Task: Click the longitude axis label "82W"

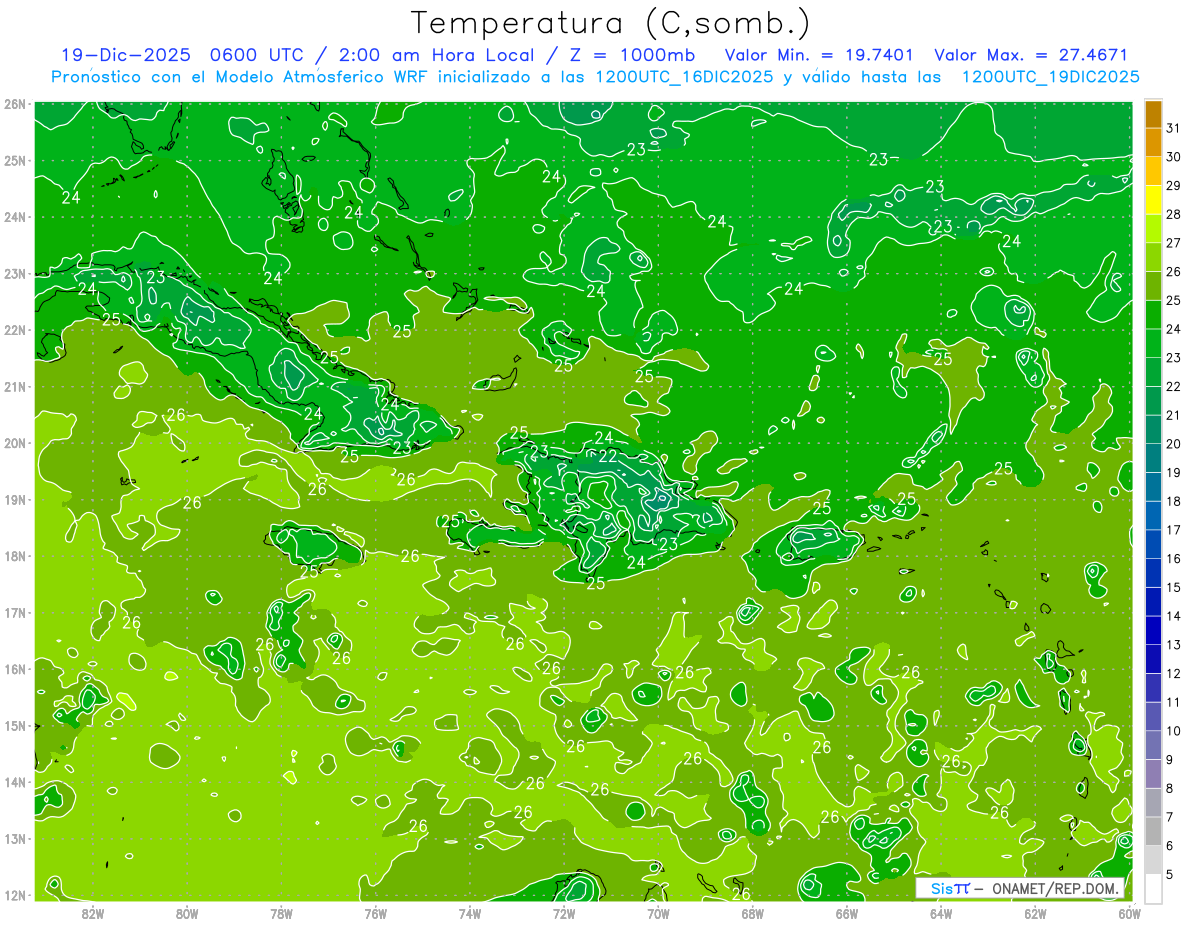Action: [x=92, y=912]
